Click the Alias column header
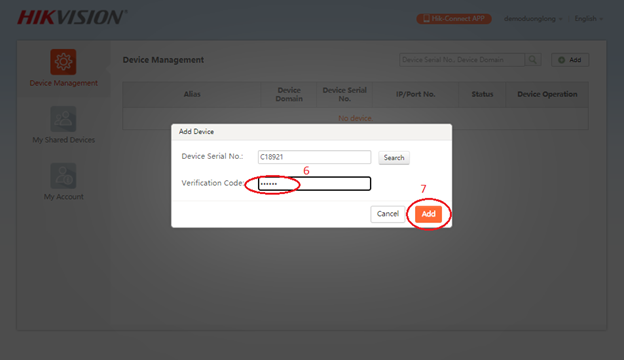The height and width of the screenshot is (360, 624). click(192, 94)
